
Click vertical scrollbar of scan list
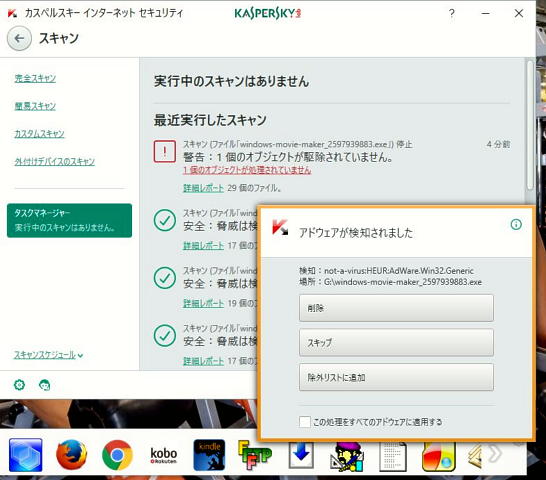[530, 125]
